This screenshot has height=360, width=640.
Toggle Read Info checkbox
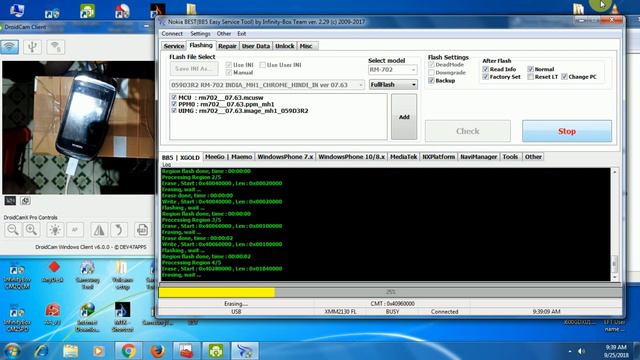pyautogui.click(x=485, y=69)
